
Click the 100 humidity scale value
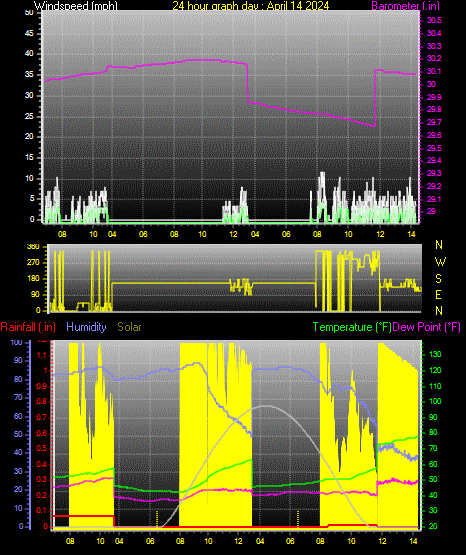pos(16,342)
